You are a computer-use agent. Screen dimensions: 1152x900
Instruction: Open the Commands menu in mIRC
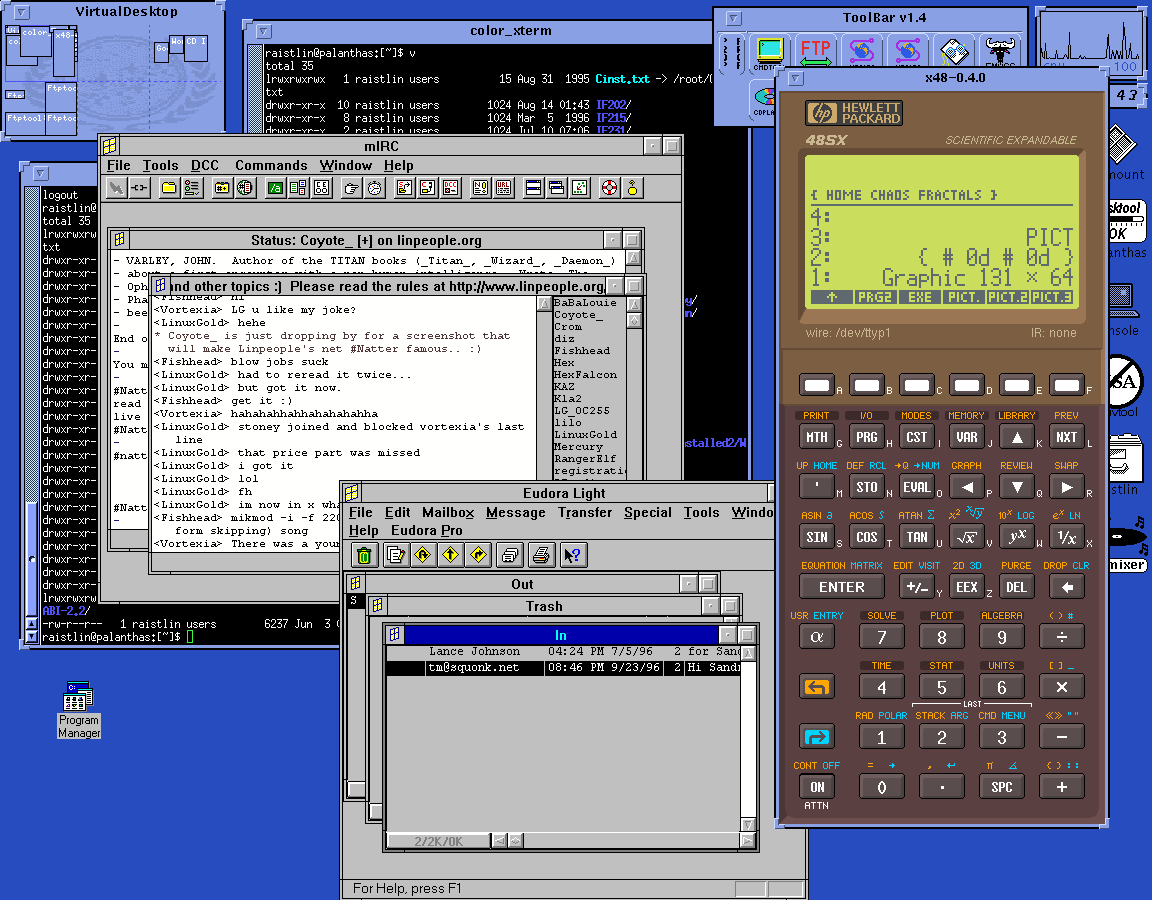coord(271,165)
